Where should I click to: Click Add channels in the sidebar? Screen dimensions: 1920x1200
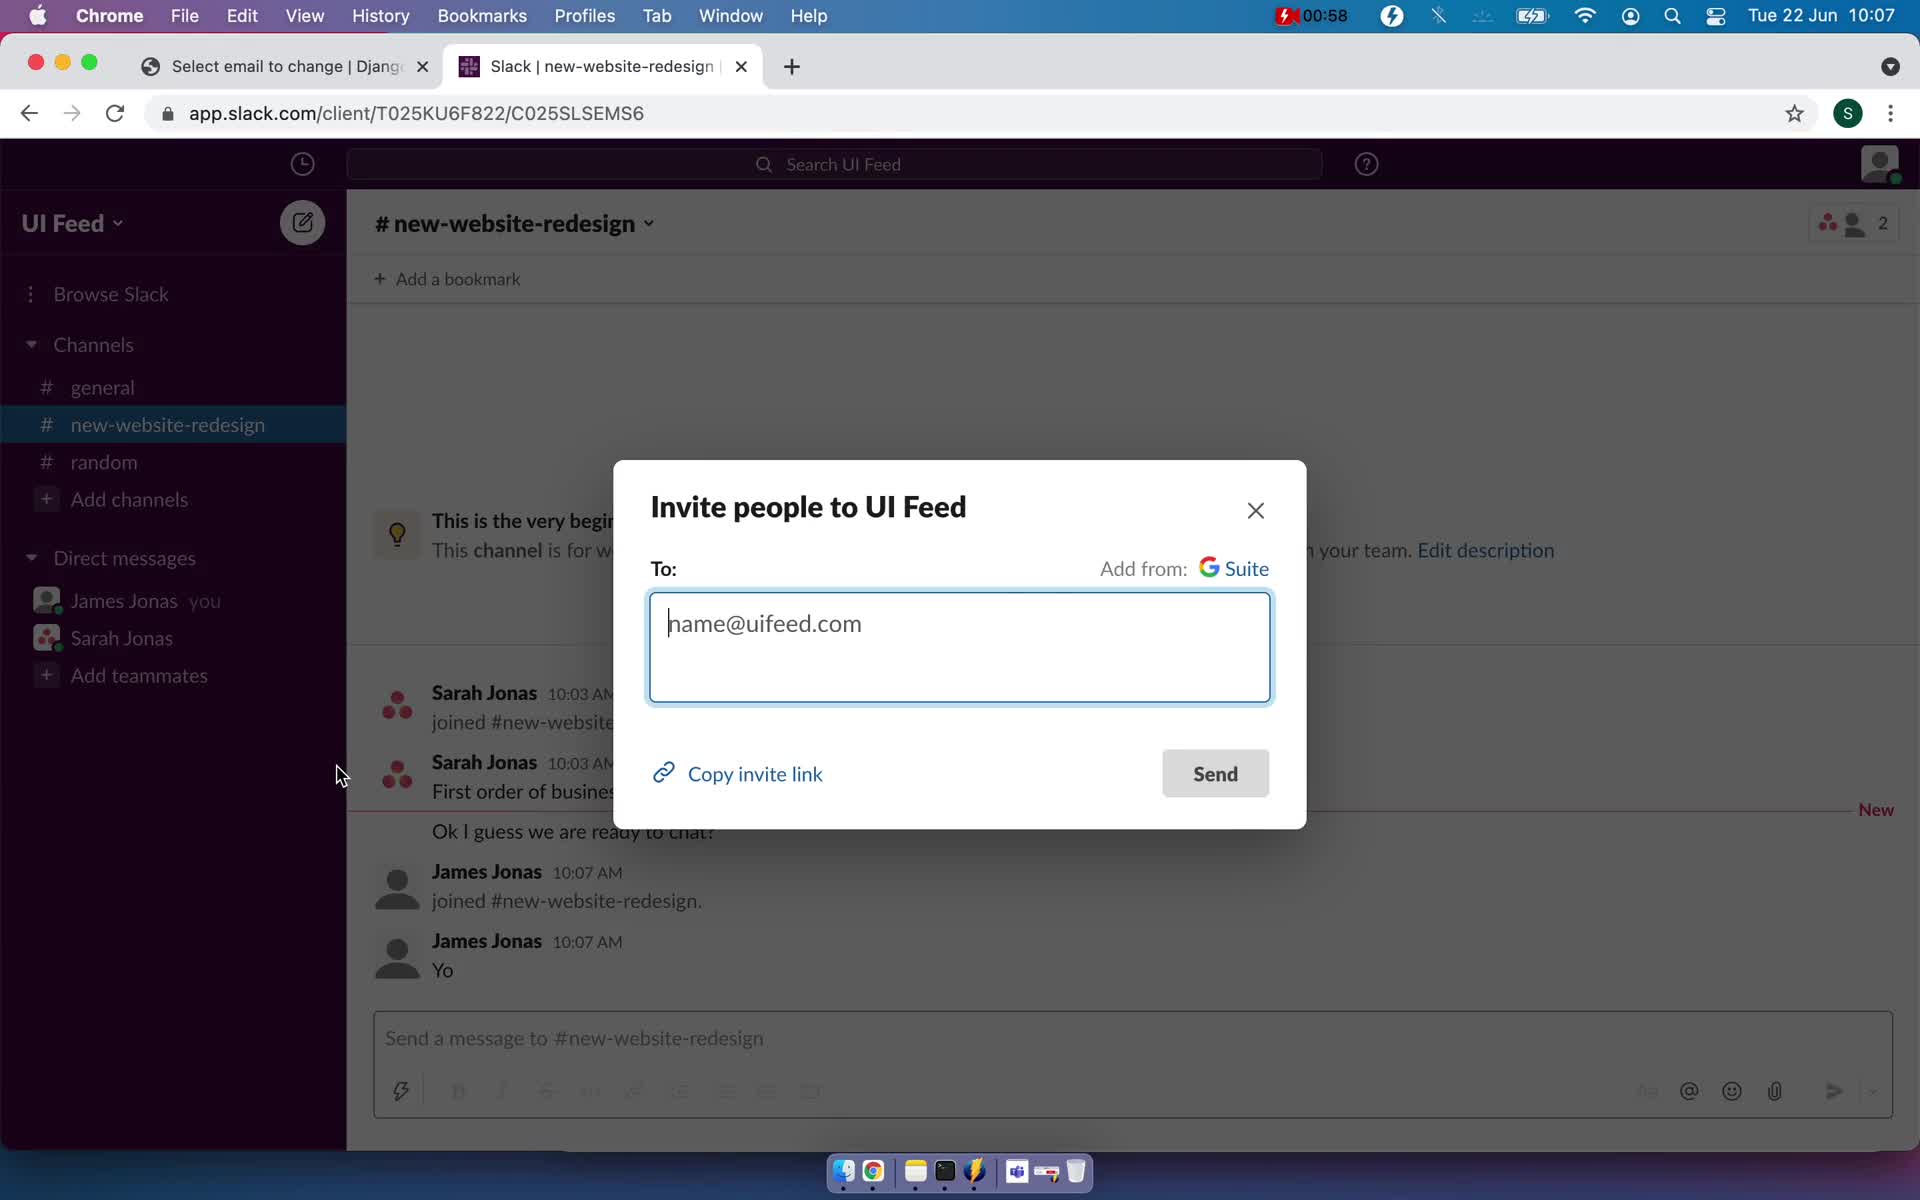coord(129,499)
